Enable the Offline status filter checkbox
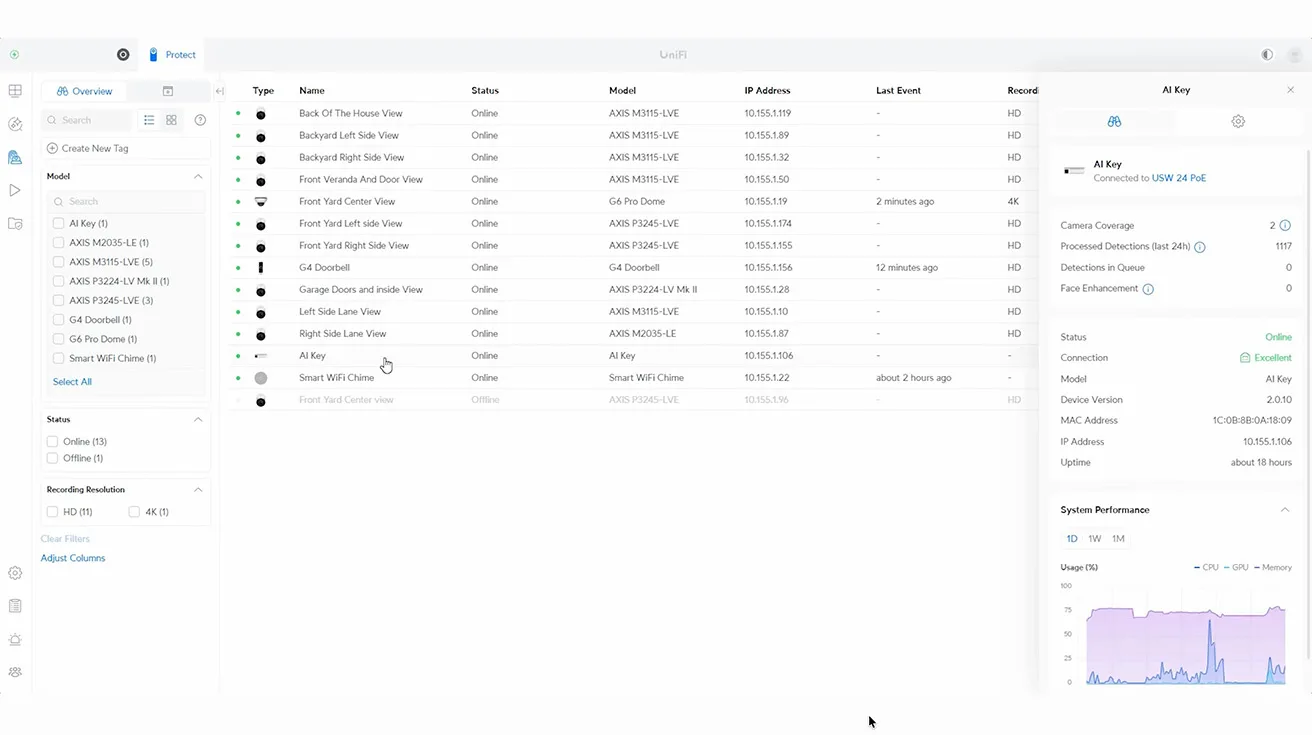The height and width of the screenshot is (735, 1312). [x=53, y=458]
